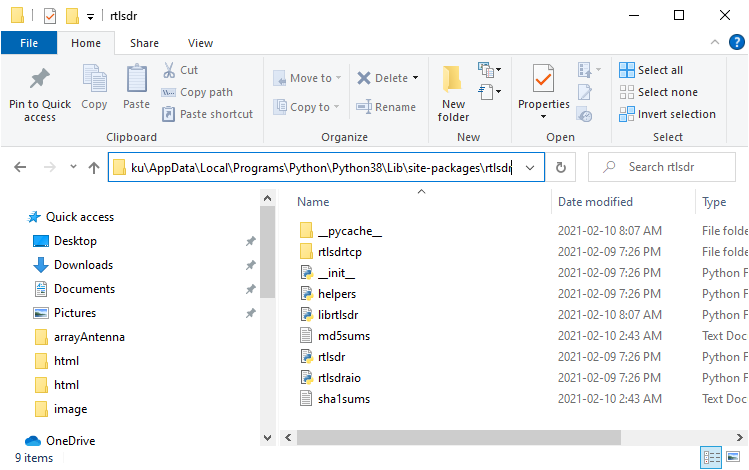This screenshot has width=749, height=470.
Task: Open the Easy access dropdown icon
Action: coord(489,91)
